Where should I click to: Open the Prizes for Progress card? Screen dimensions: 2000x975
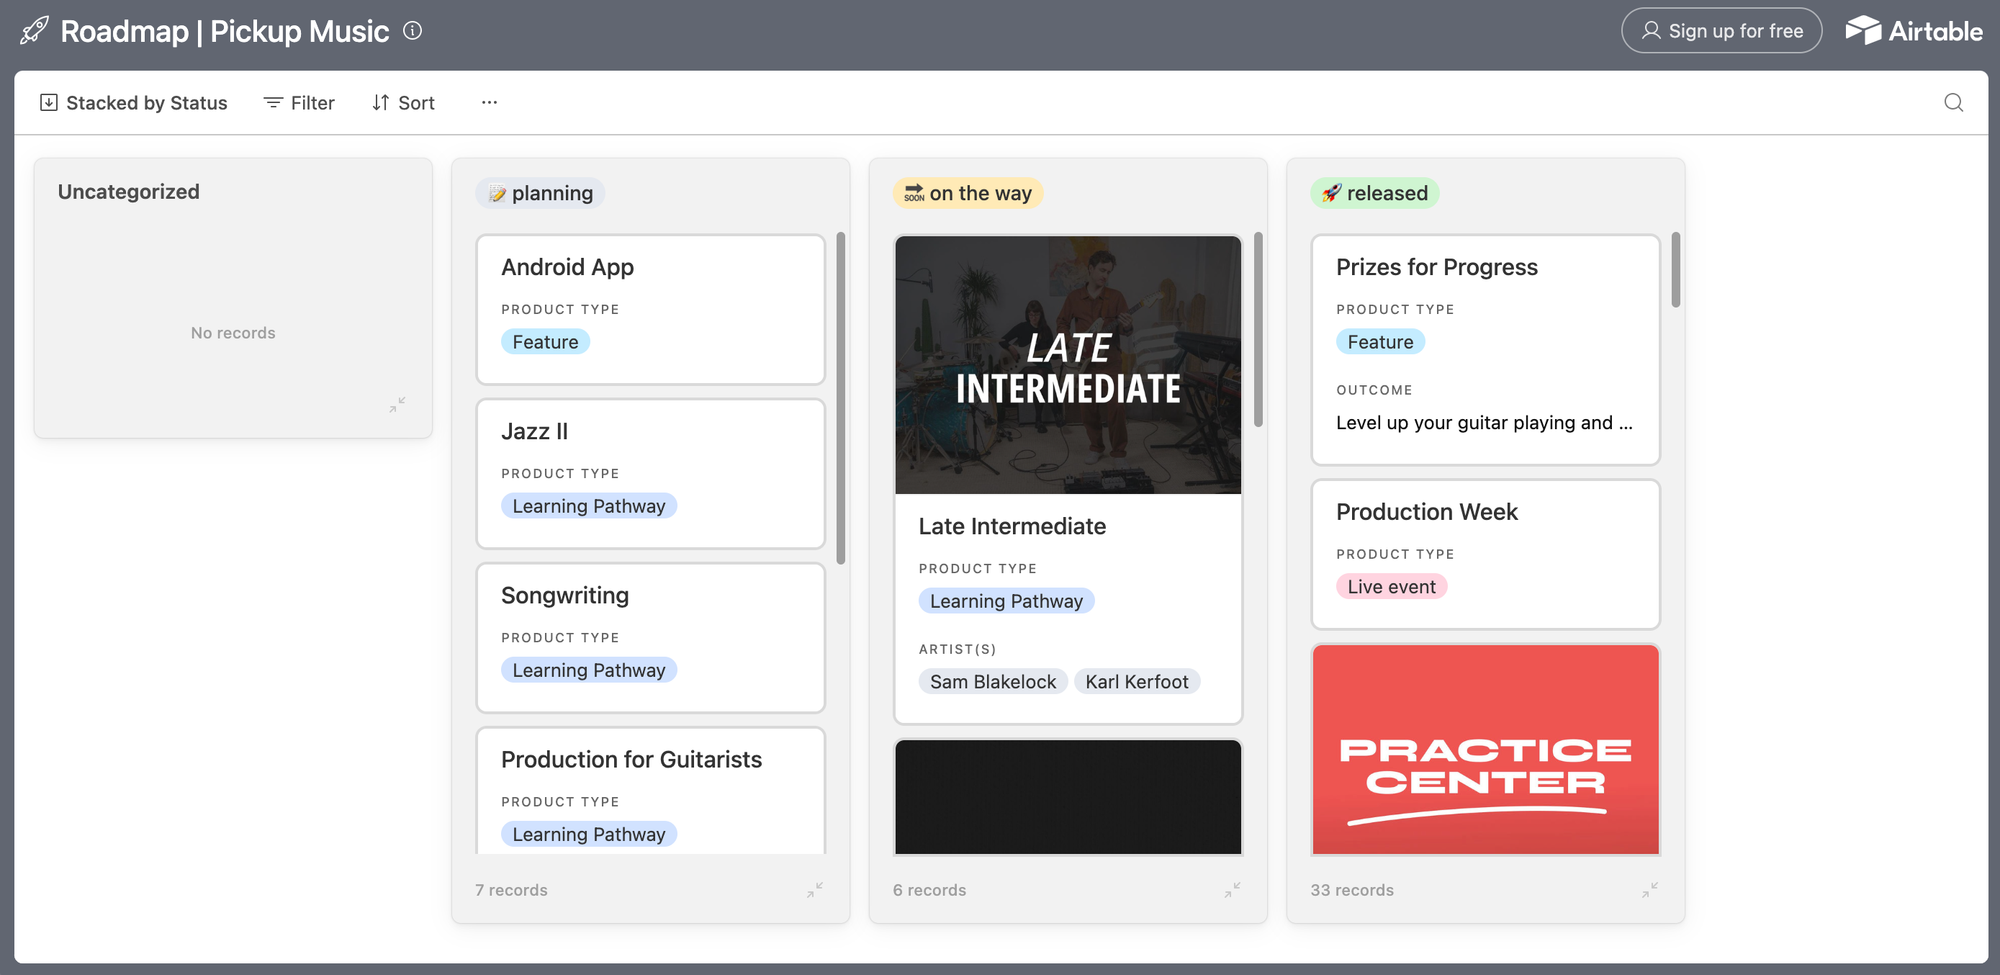pyautogui.click(x=1486, y=350)
